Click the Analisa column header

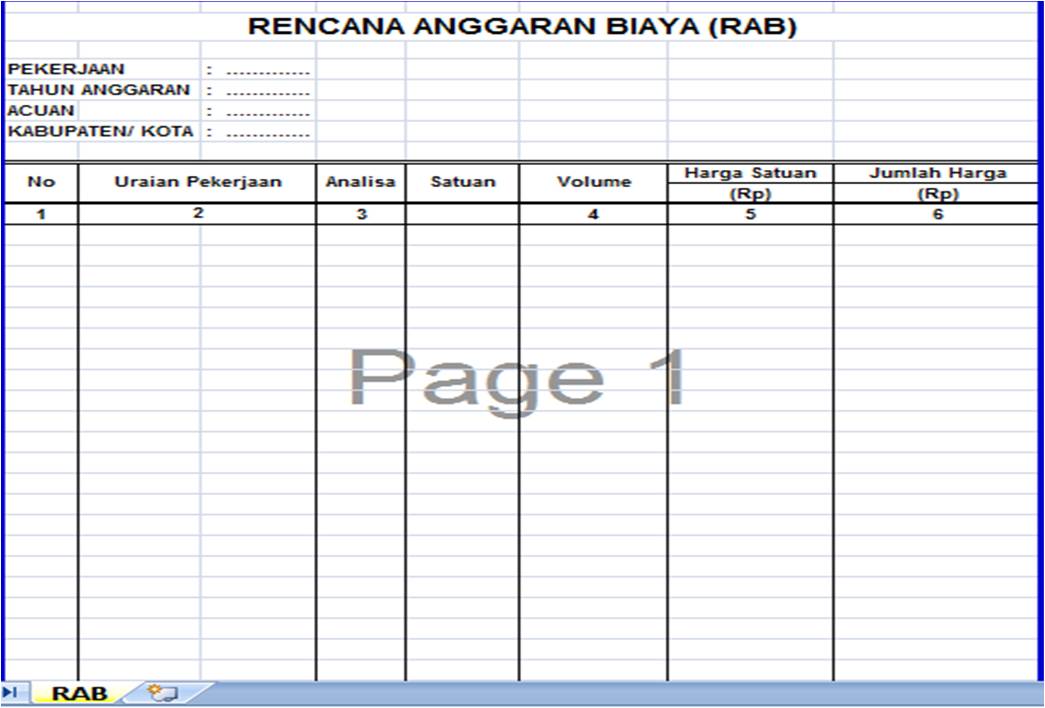359,182
